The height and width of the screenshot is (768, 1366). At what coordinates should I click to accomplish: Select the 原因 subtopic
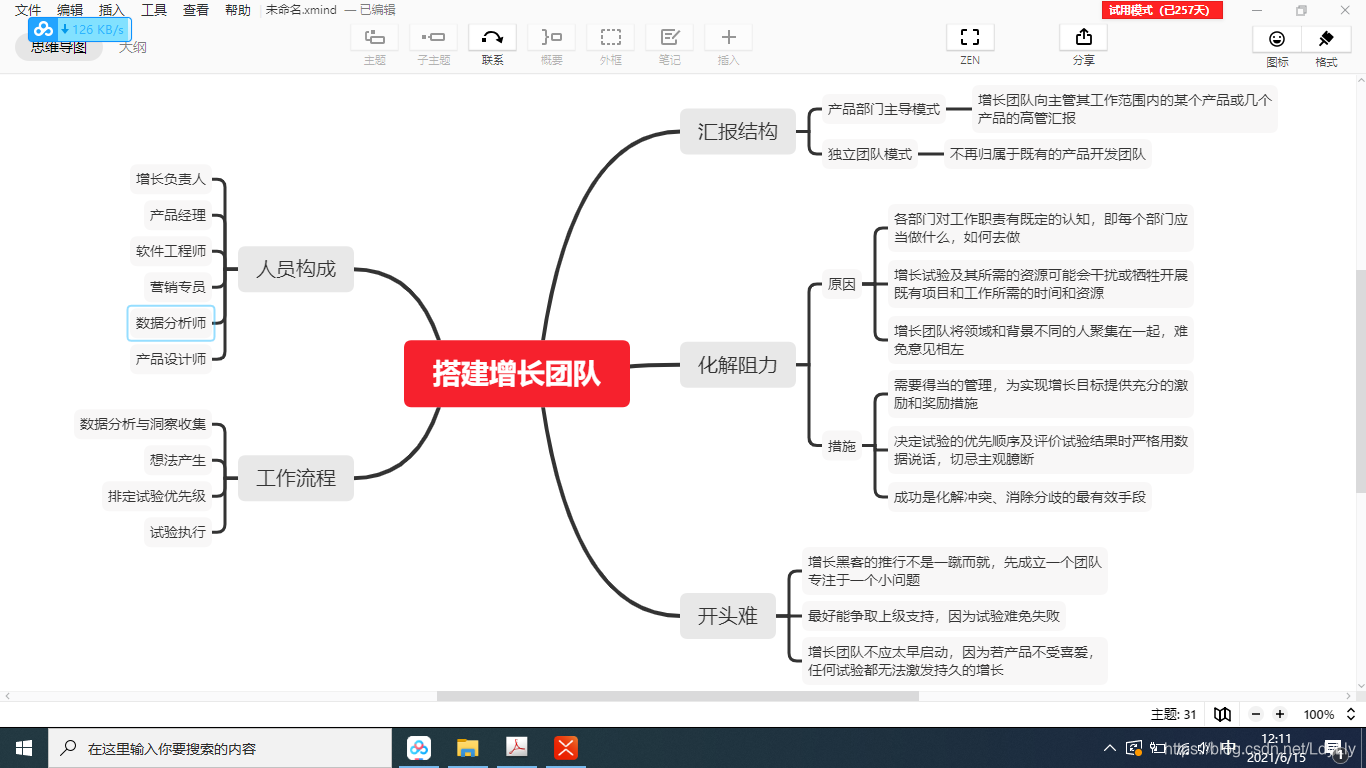point(842,284)
